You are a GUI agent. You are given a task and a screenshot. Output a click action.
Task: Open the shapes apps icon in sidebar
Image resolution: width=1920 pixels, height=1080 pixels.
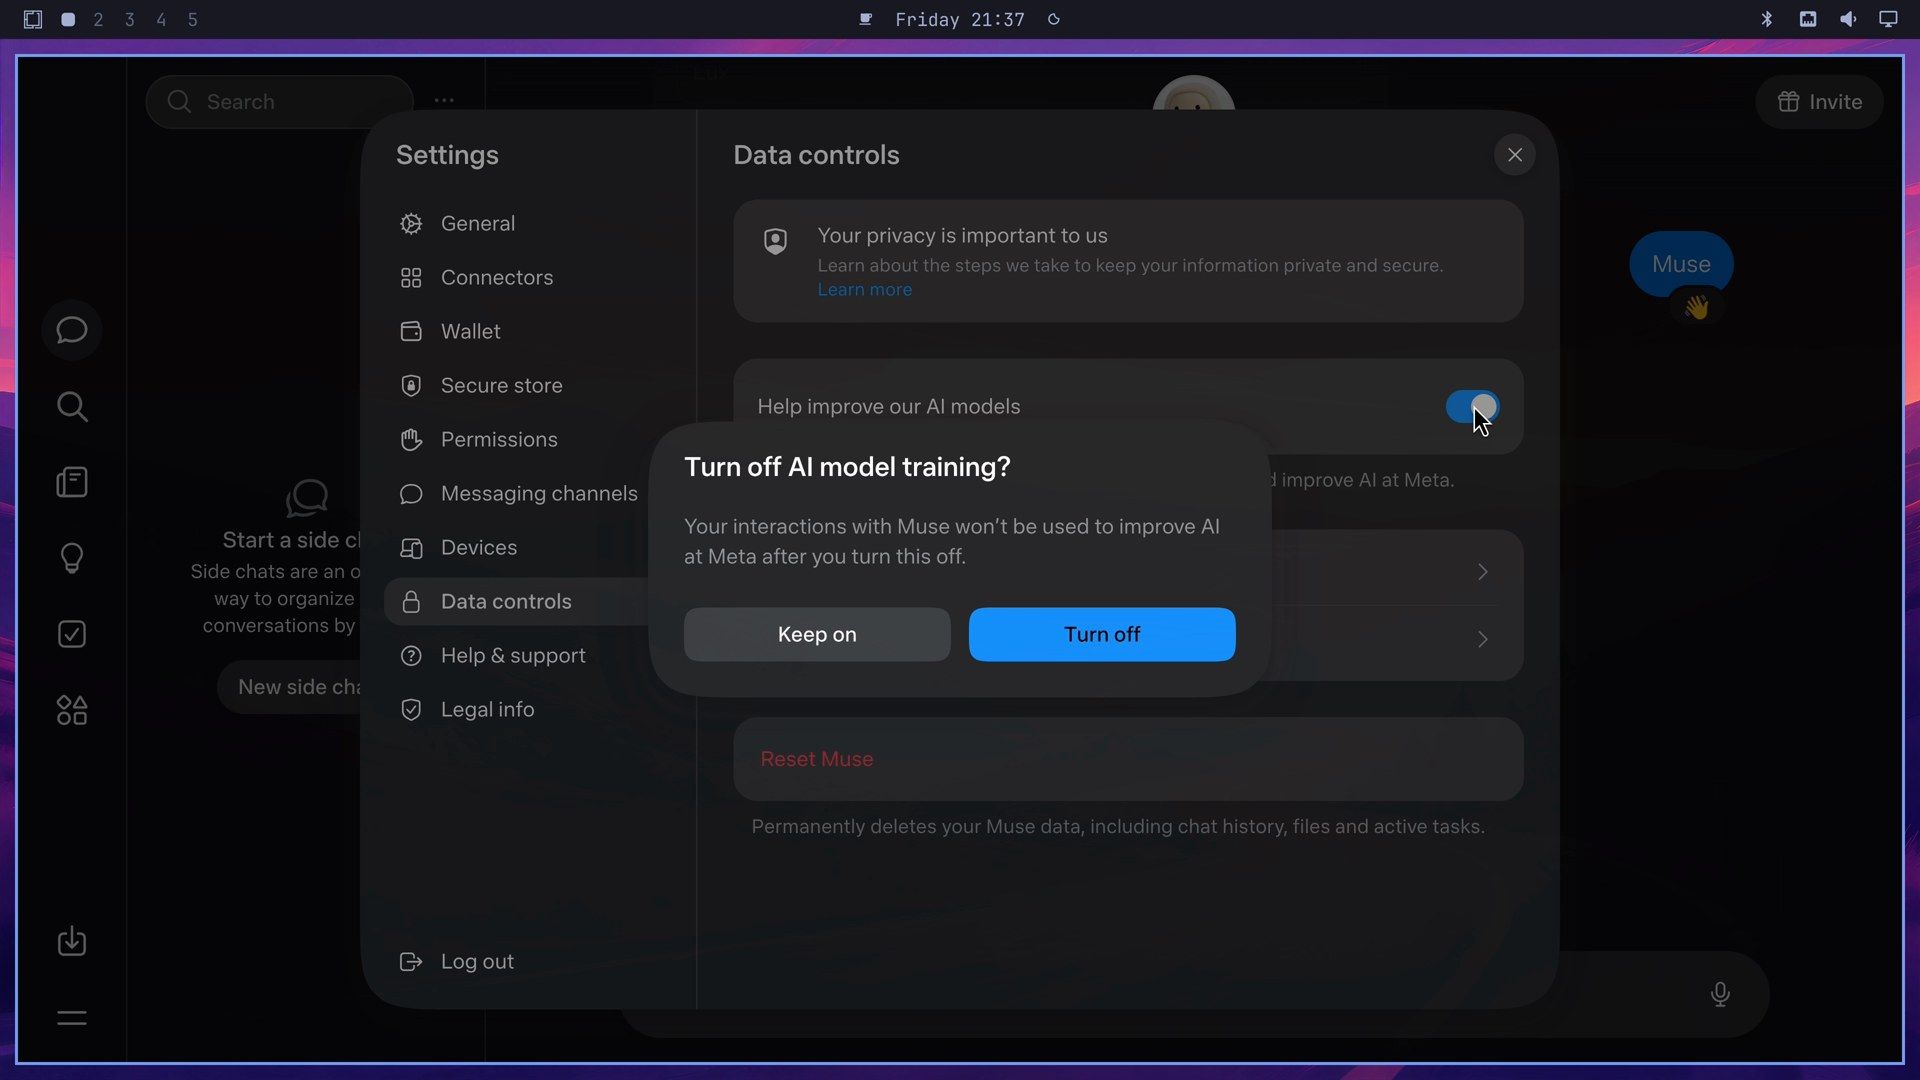[72, 710]
